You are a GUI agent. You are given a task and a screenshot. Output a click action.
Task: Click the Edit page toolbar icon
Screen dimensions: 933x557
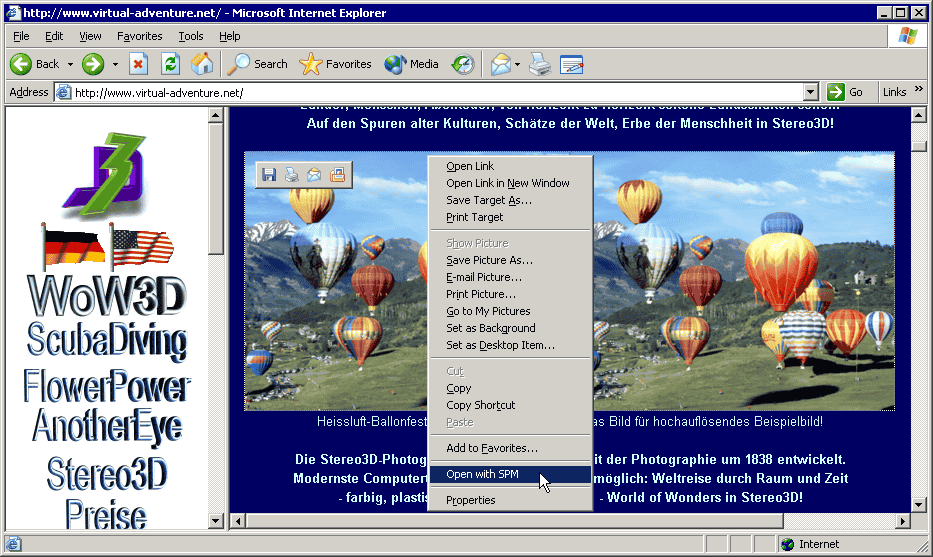point(572,64)
